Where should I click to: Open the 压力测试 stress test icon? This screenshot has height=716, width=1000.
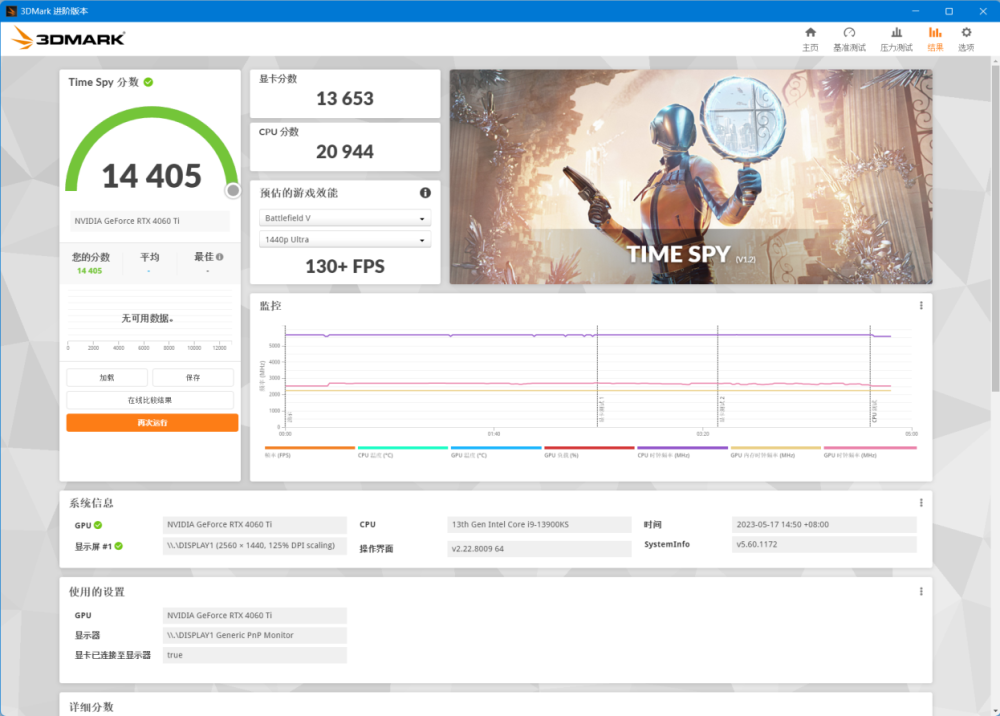coord(896,38)
